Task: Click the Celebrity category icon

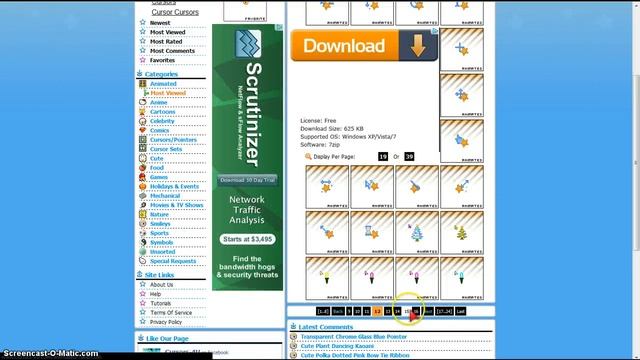Action: [x=142, y=121]
